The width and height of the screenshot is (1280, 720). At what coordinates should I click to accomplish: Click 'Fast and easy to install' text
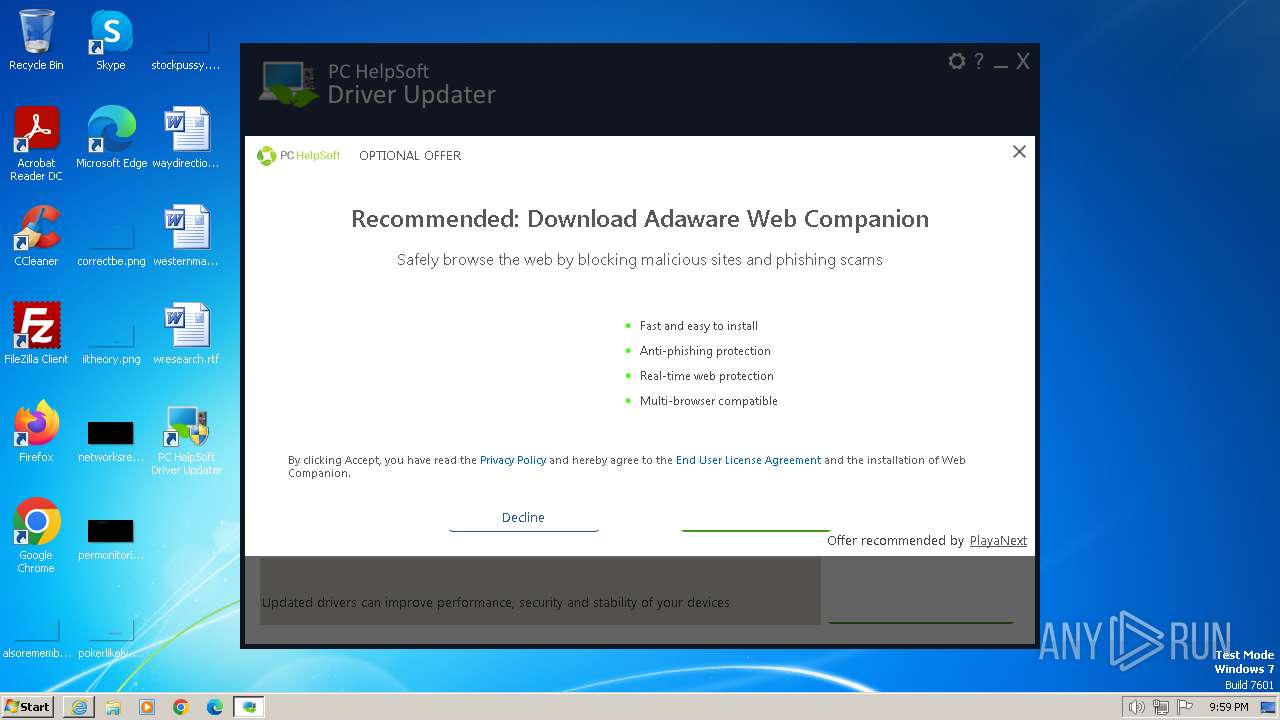tap(699, 326)
